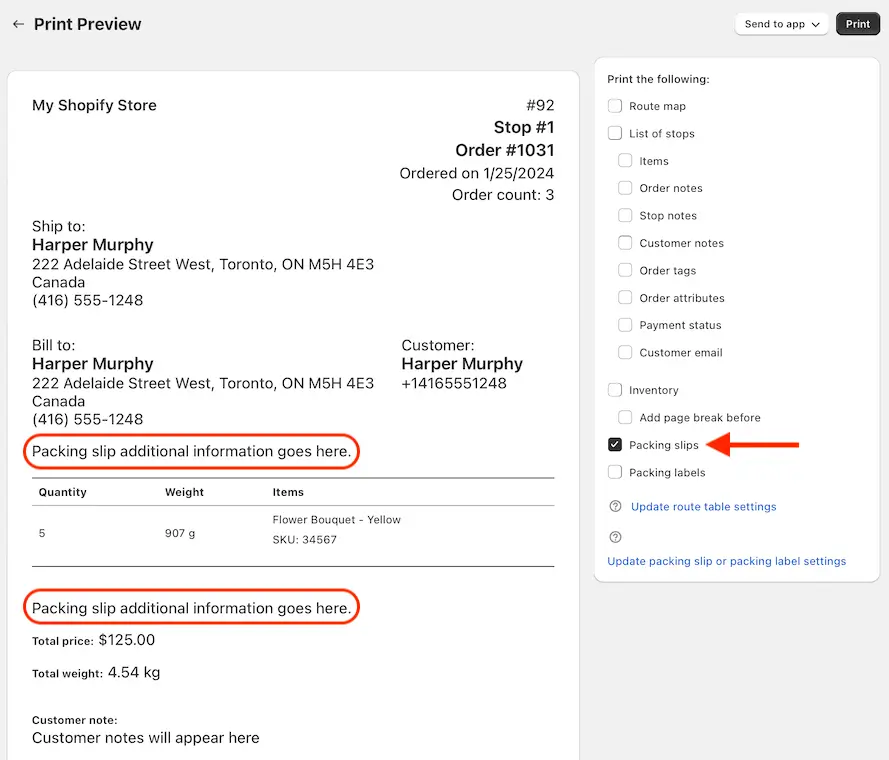The image size is (889, 760).
Task: Tick the Items checkbox
Action: tap(625, 161)
